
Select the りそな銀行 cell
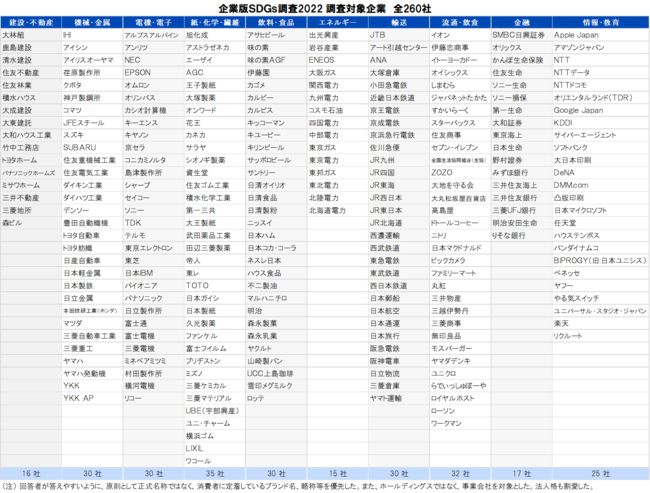[521, 236]
